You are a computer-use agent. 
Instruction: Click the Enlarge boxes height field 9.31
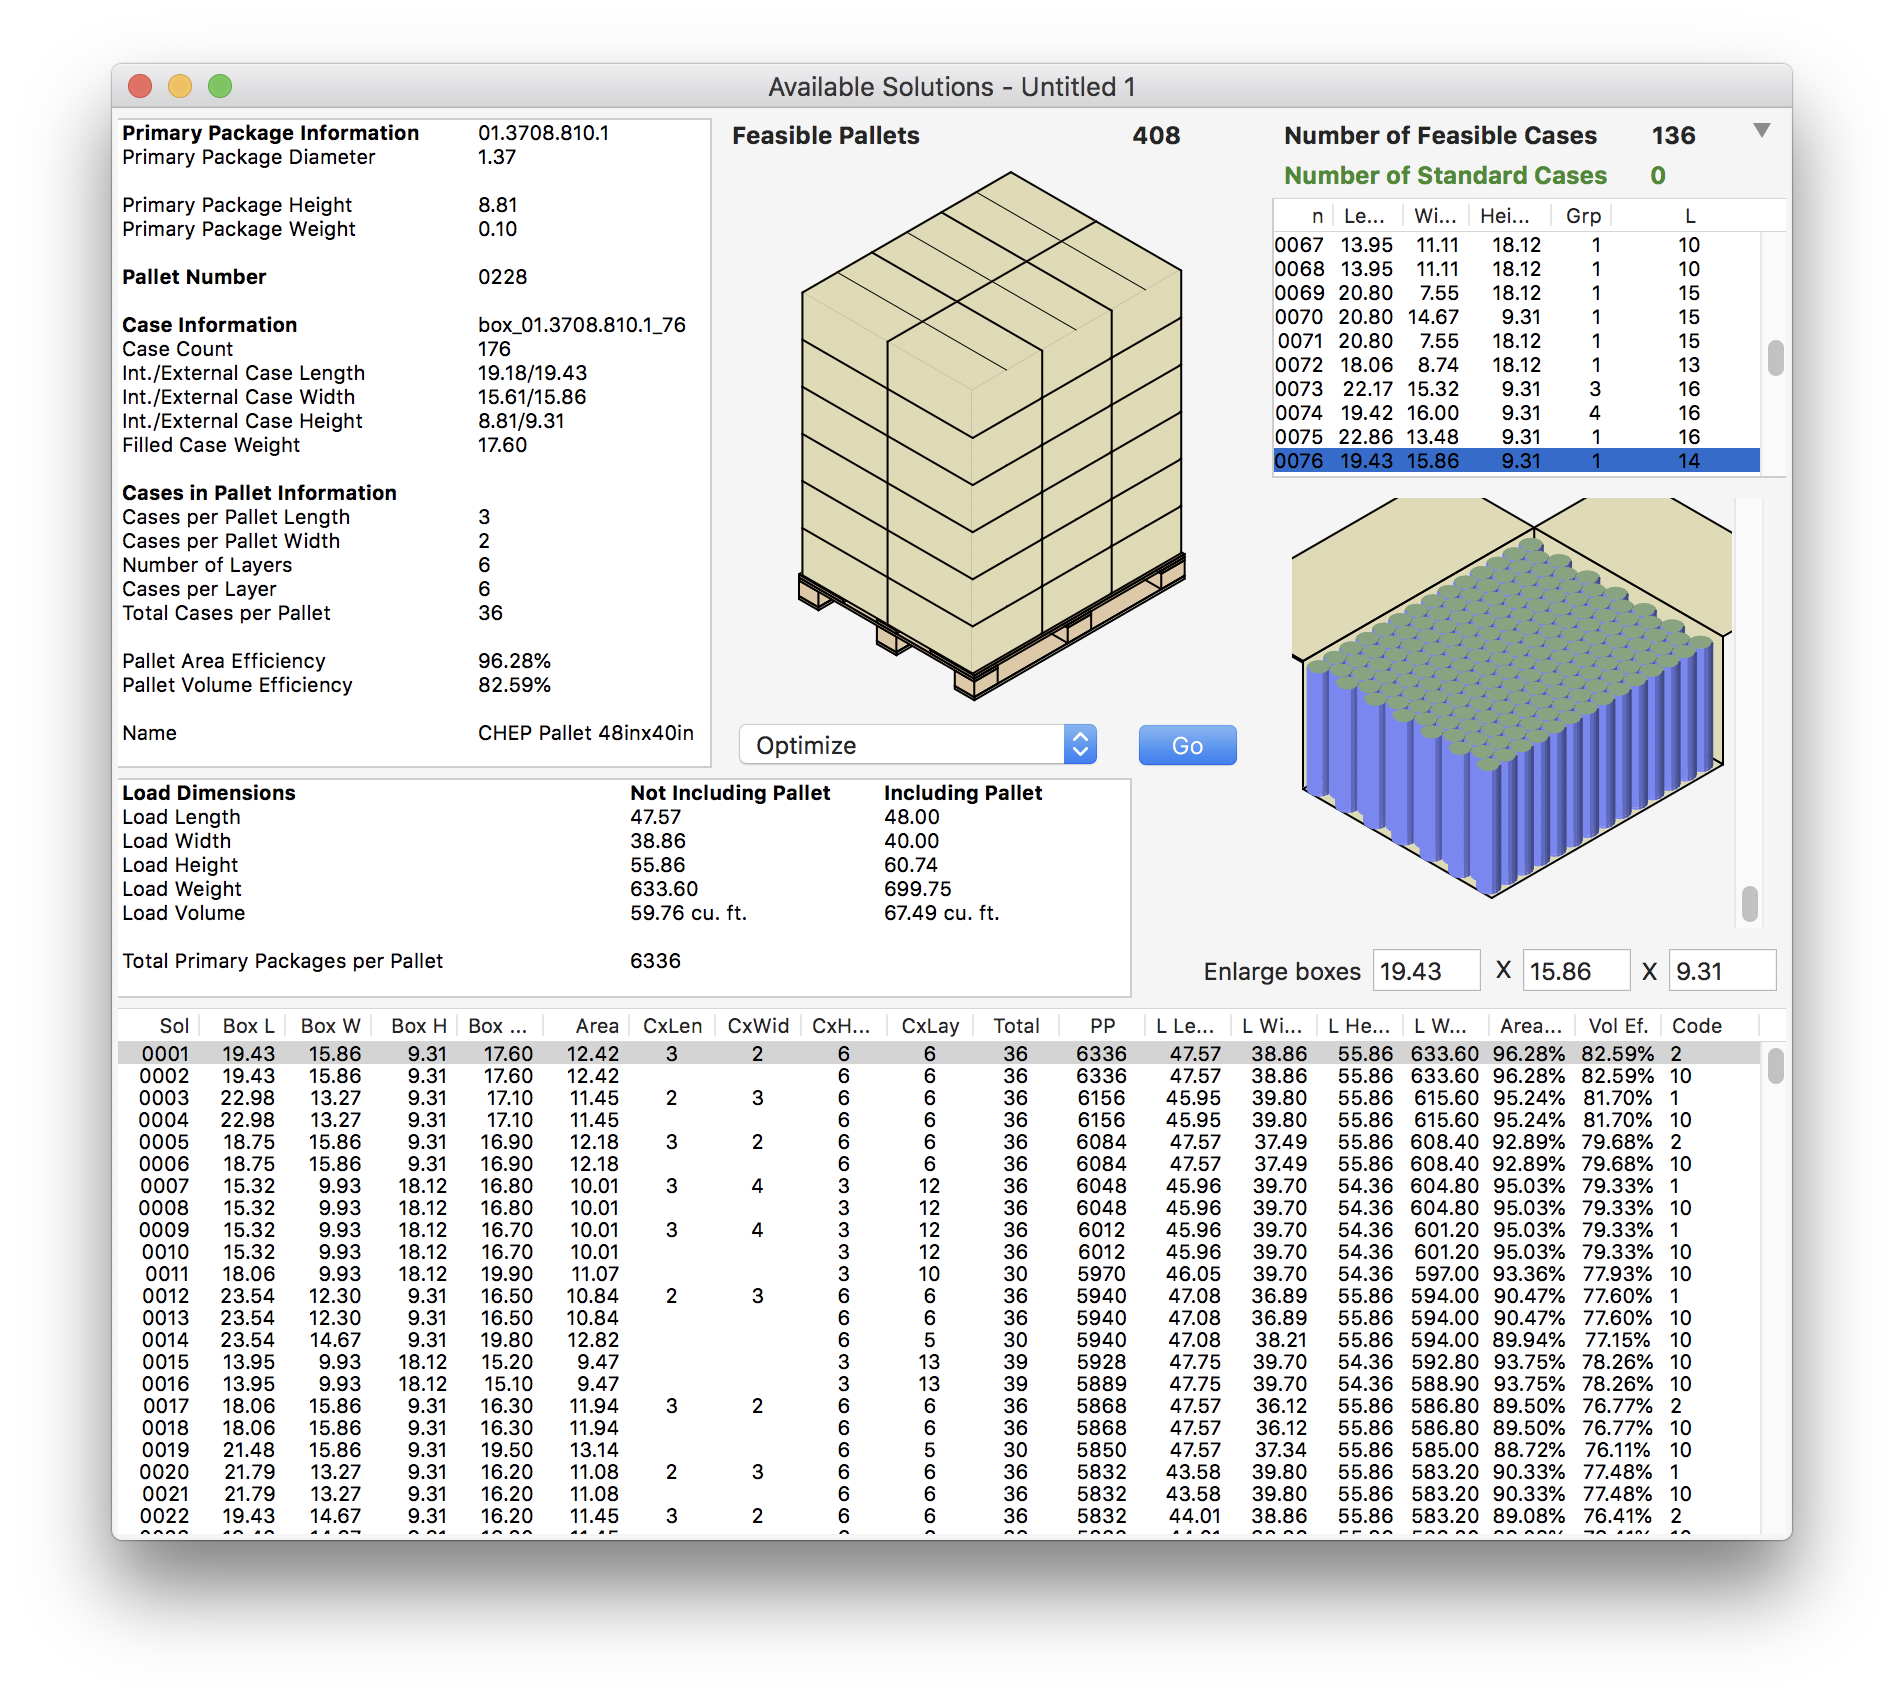pos(1722,971)
